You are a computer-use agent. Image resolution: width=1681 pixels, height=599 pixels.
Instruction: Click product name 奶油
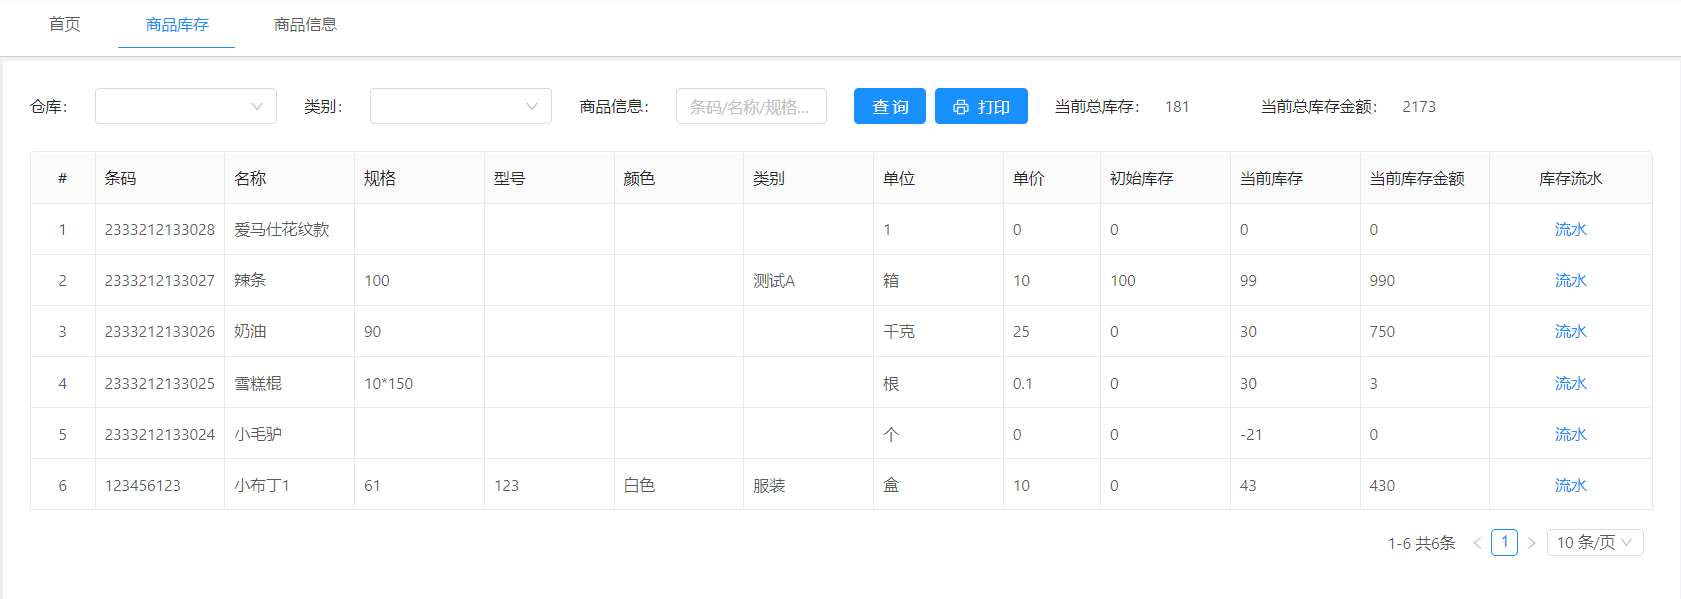pos(250,331)
